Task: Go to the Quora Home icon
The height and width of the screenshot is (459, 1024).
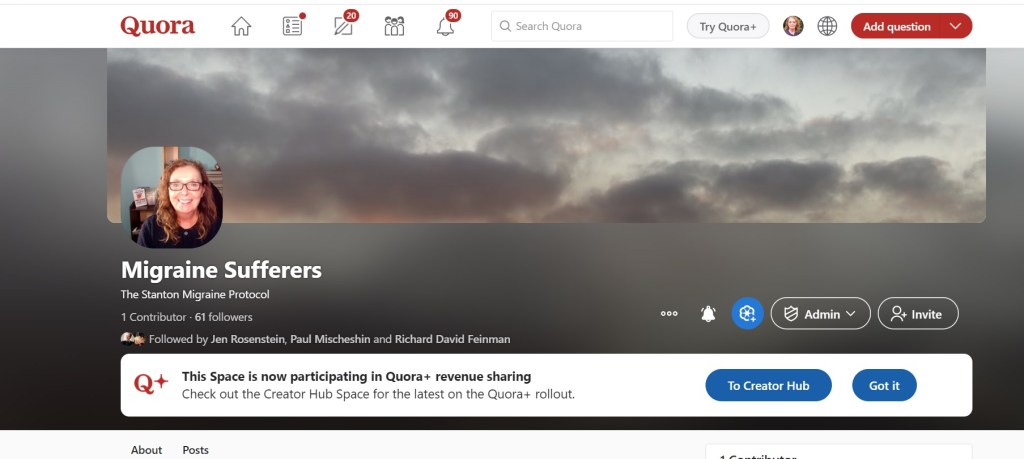Action: tap(241, 27)
